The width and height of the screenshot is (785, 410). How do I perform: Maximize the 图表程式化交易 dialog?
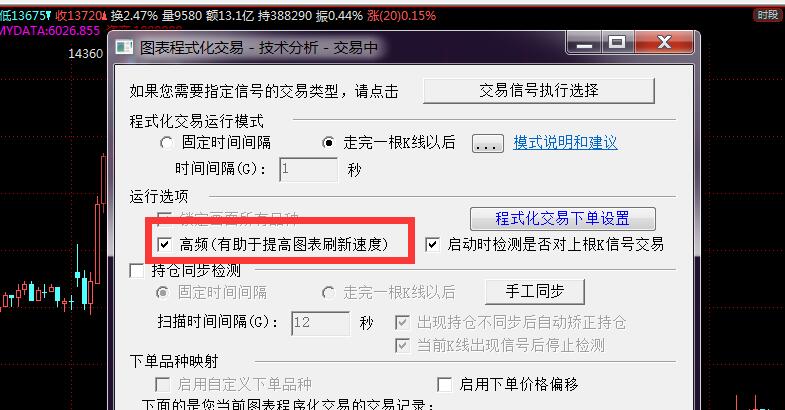[x=617, y=42]
